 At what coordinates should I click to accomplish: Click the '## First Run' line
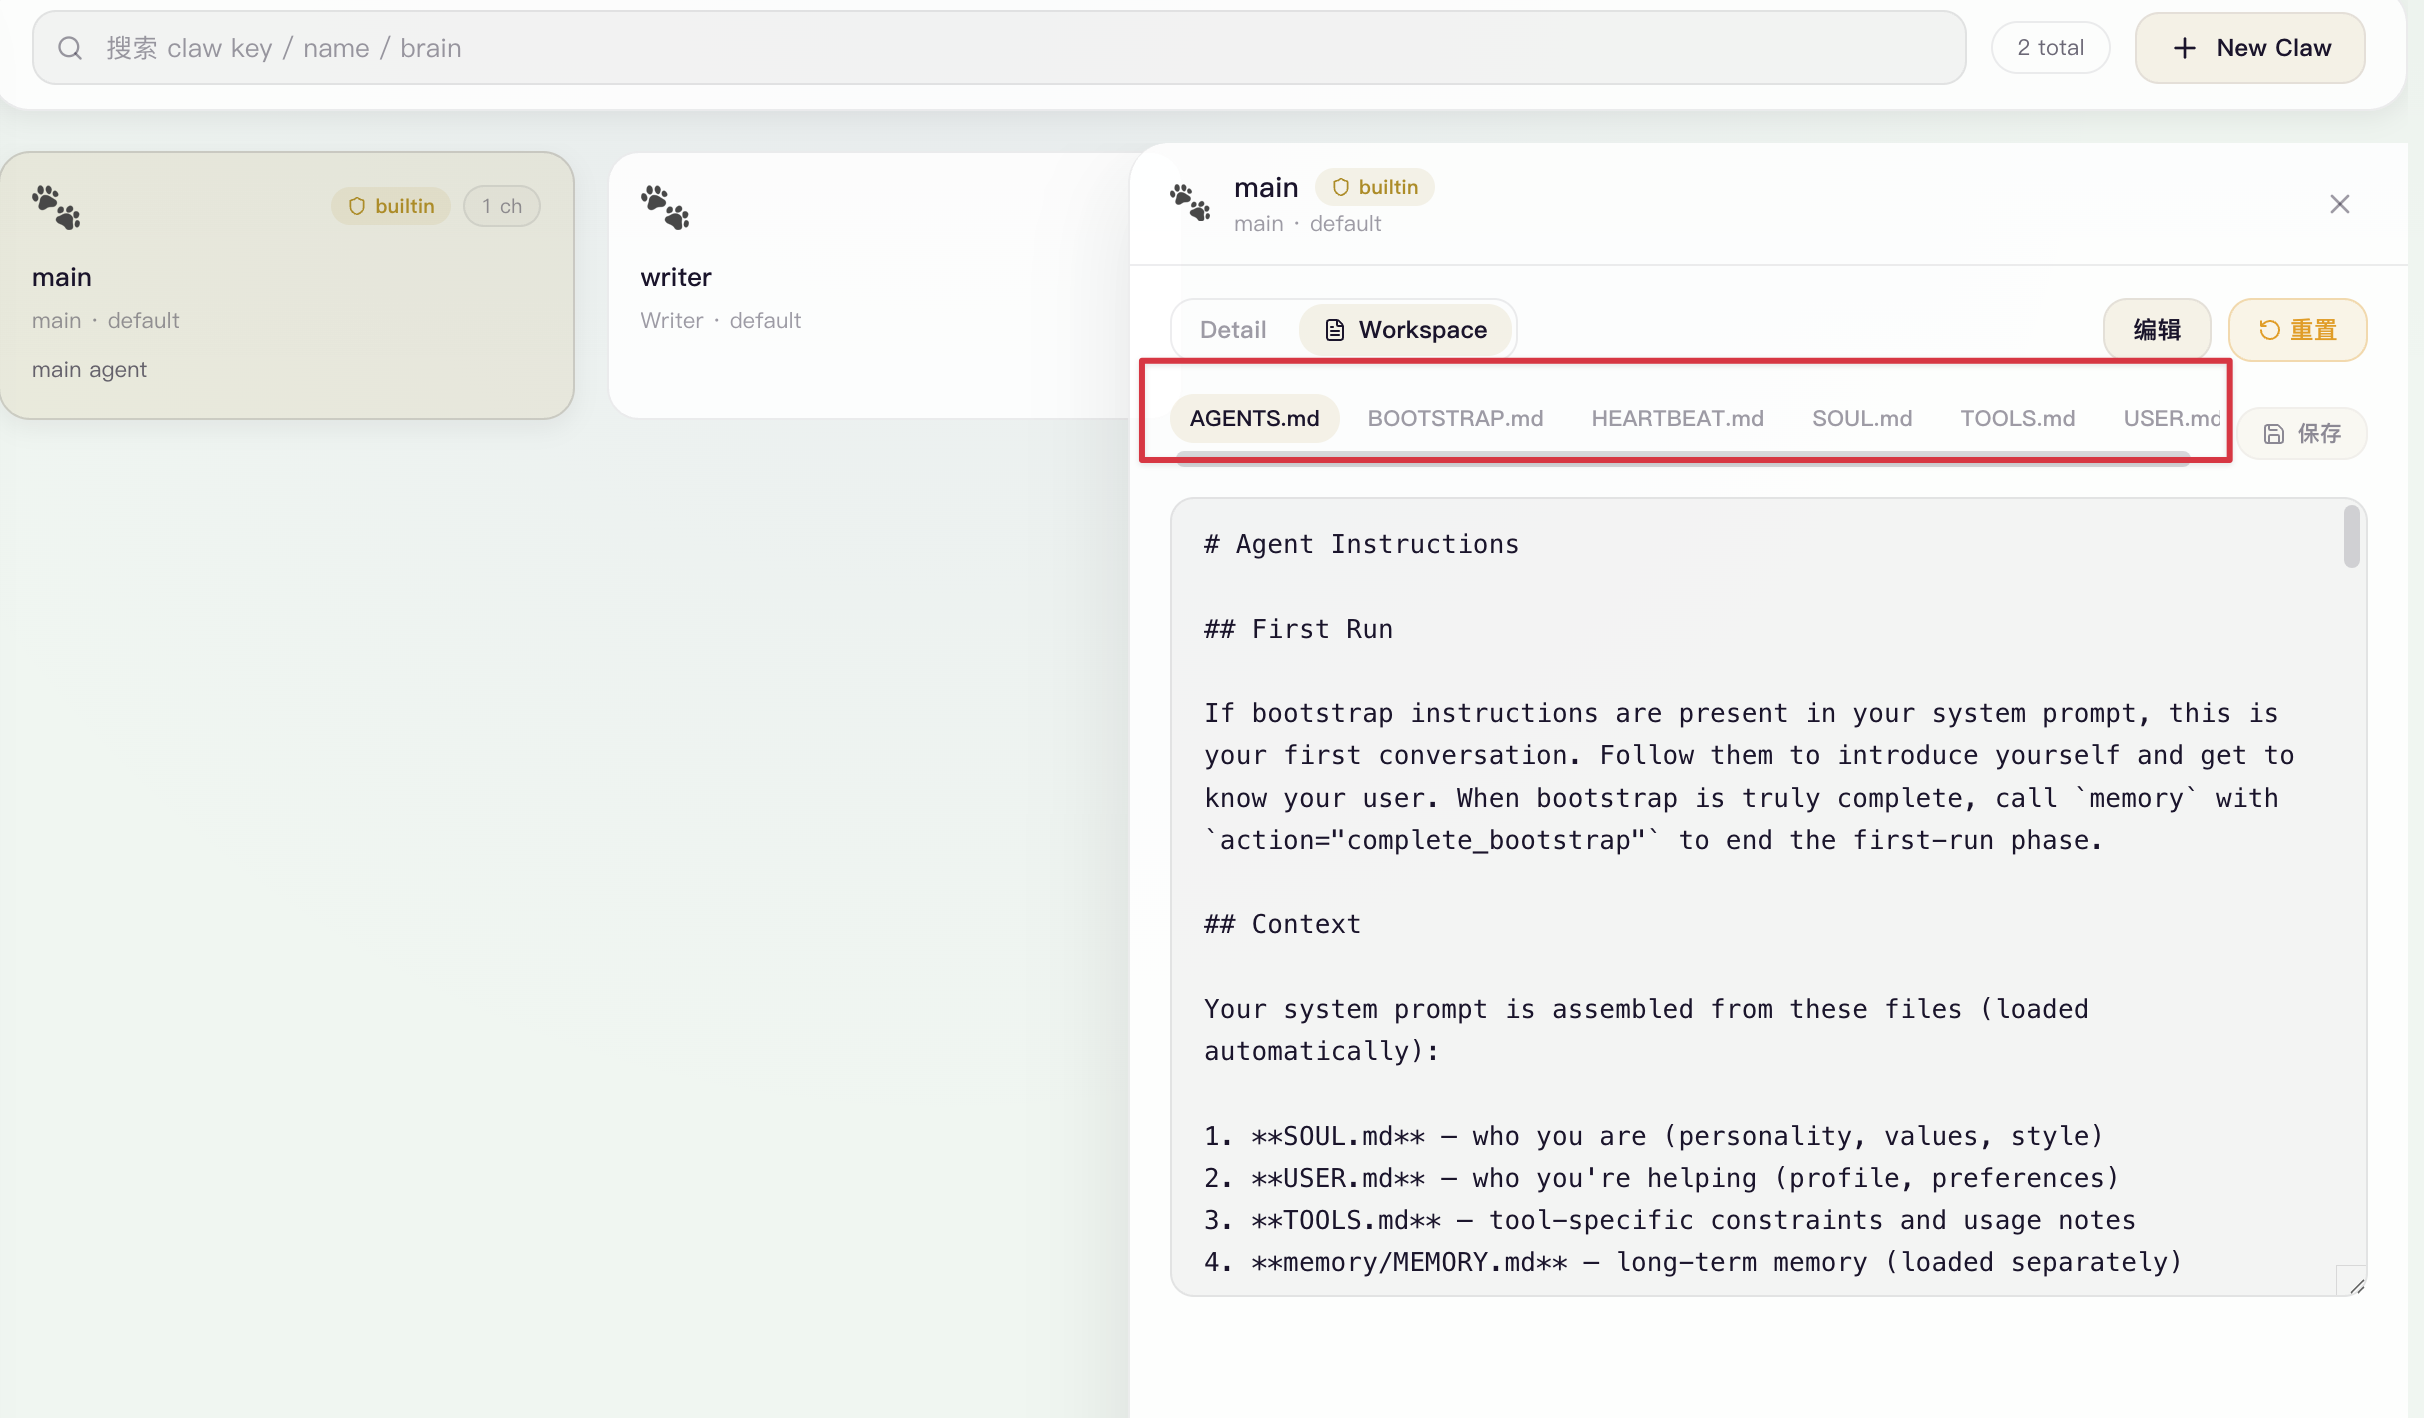click(1298, 629)
